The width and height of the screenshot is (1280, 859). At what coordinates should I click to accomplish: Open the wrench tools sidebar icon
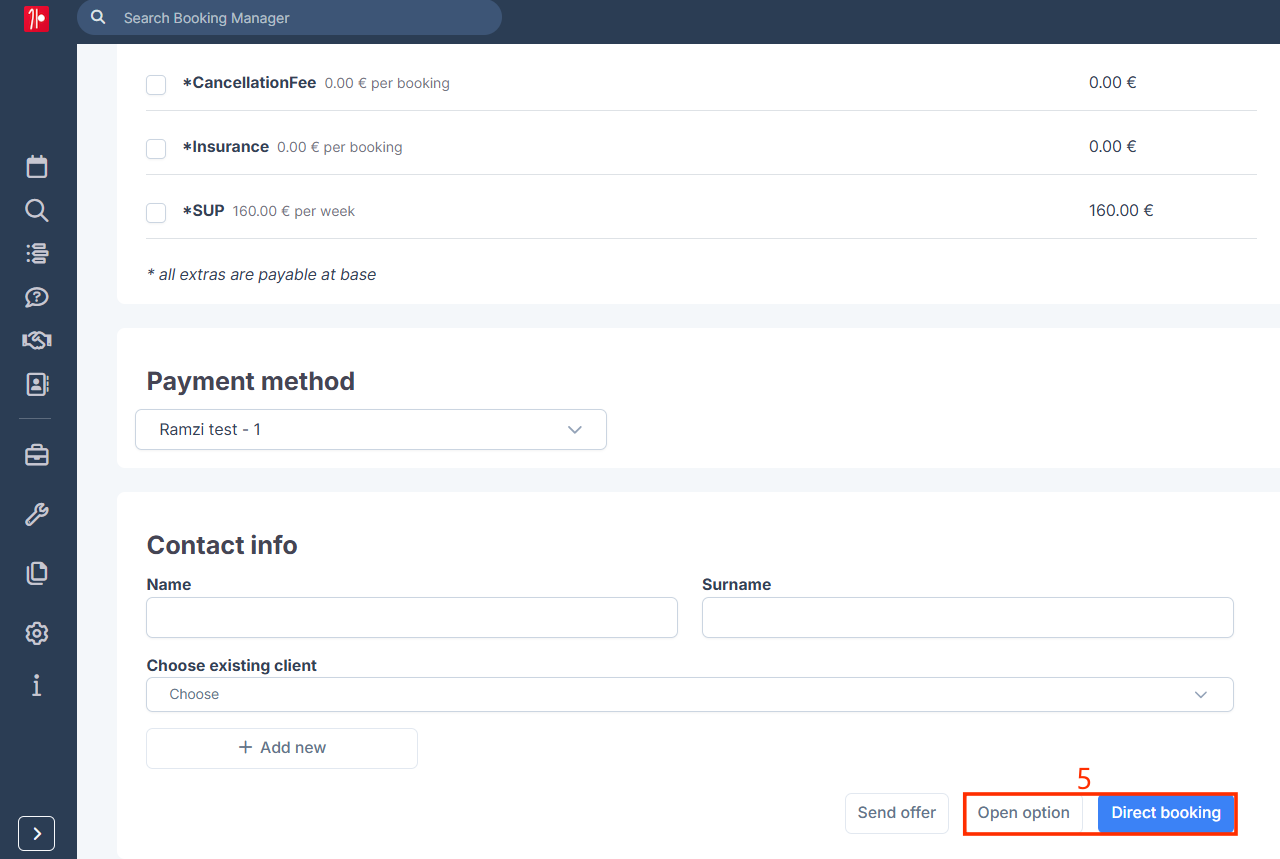click(x=37, y=515)
